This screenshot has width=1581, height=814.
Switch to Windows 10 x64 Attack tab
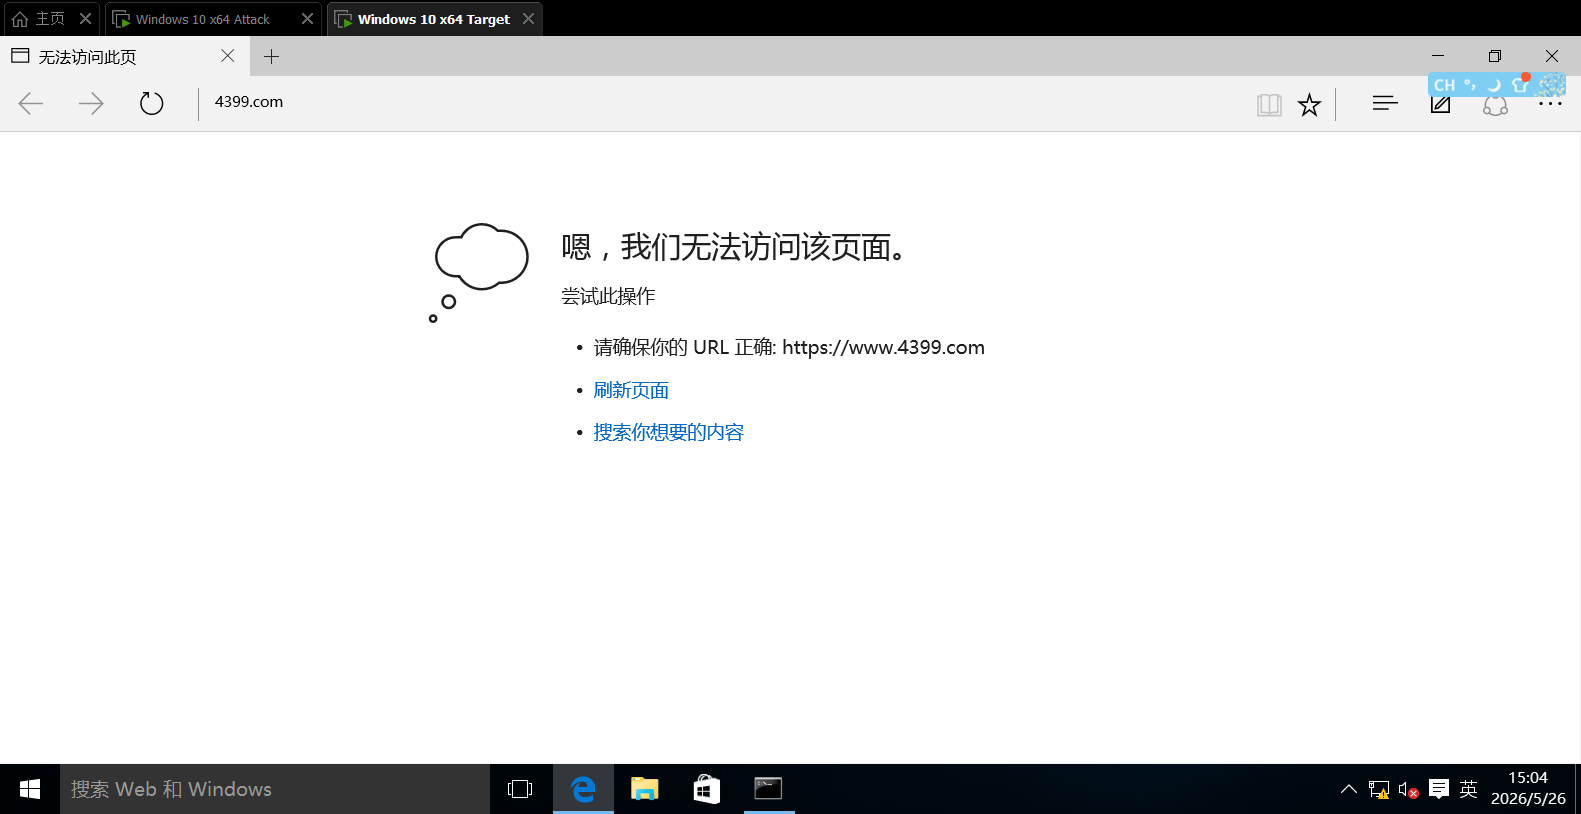pyautogui.click(x=203, y=19)
